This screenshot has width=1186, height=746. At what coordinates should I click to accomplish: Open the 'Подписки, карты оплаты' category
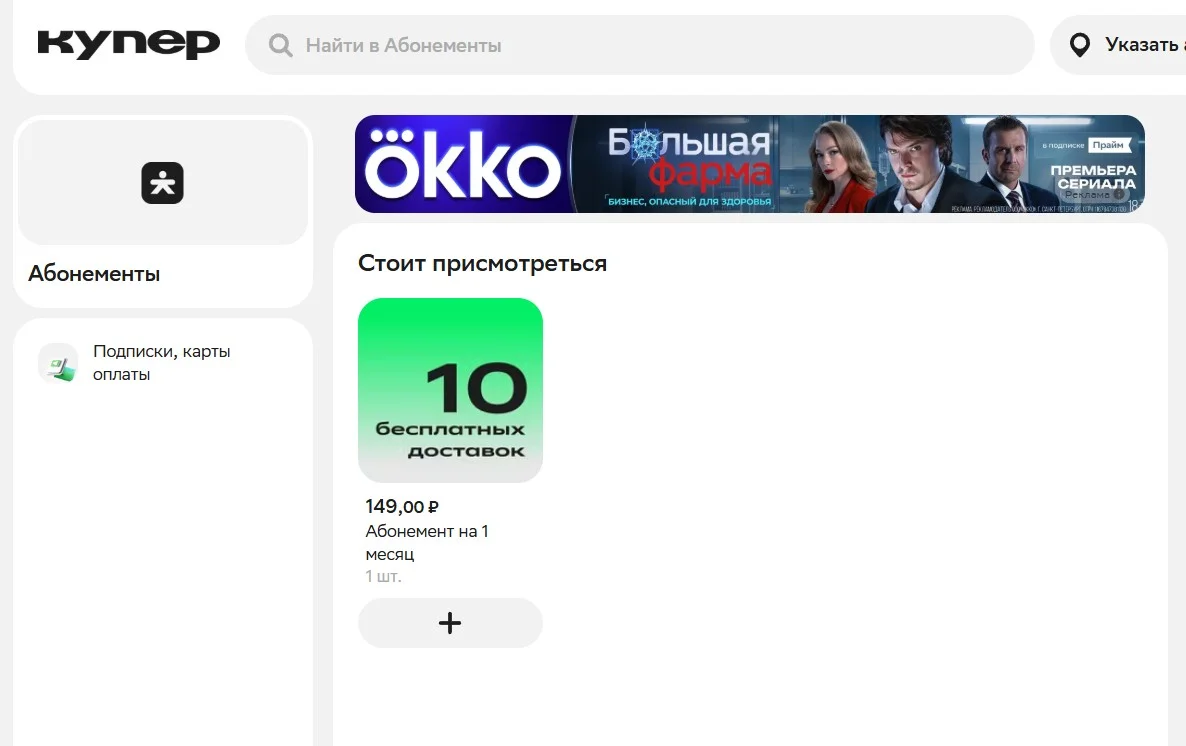pyautogui.click(x=162, y=362)
